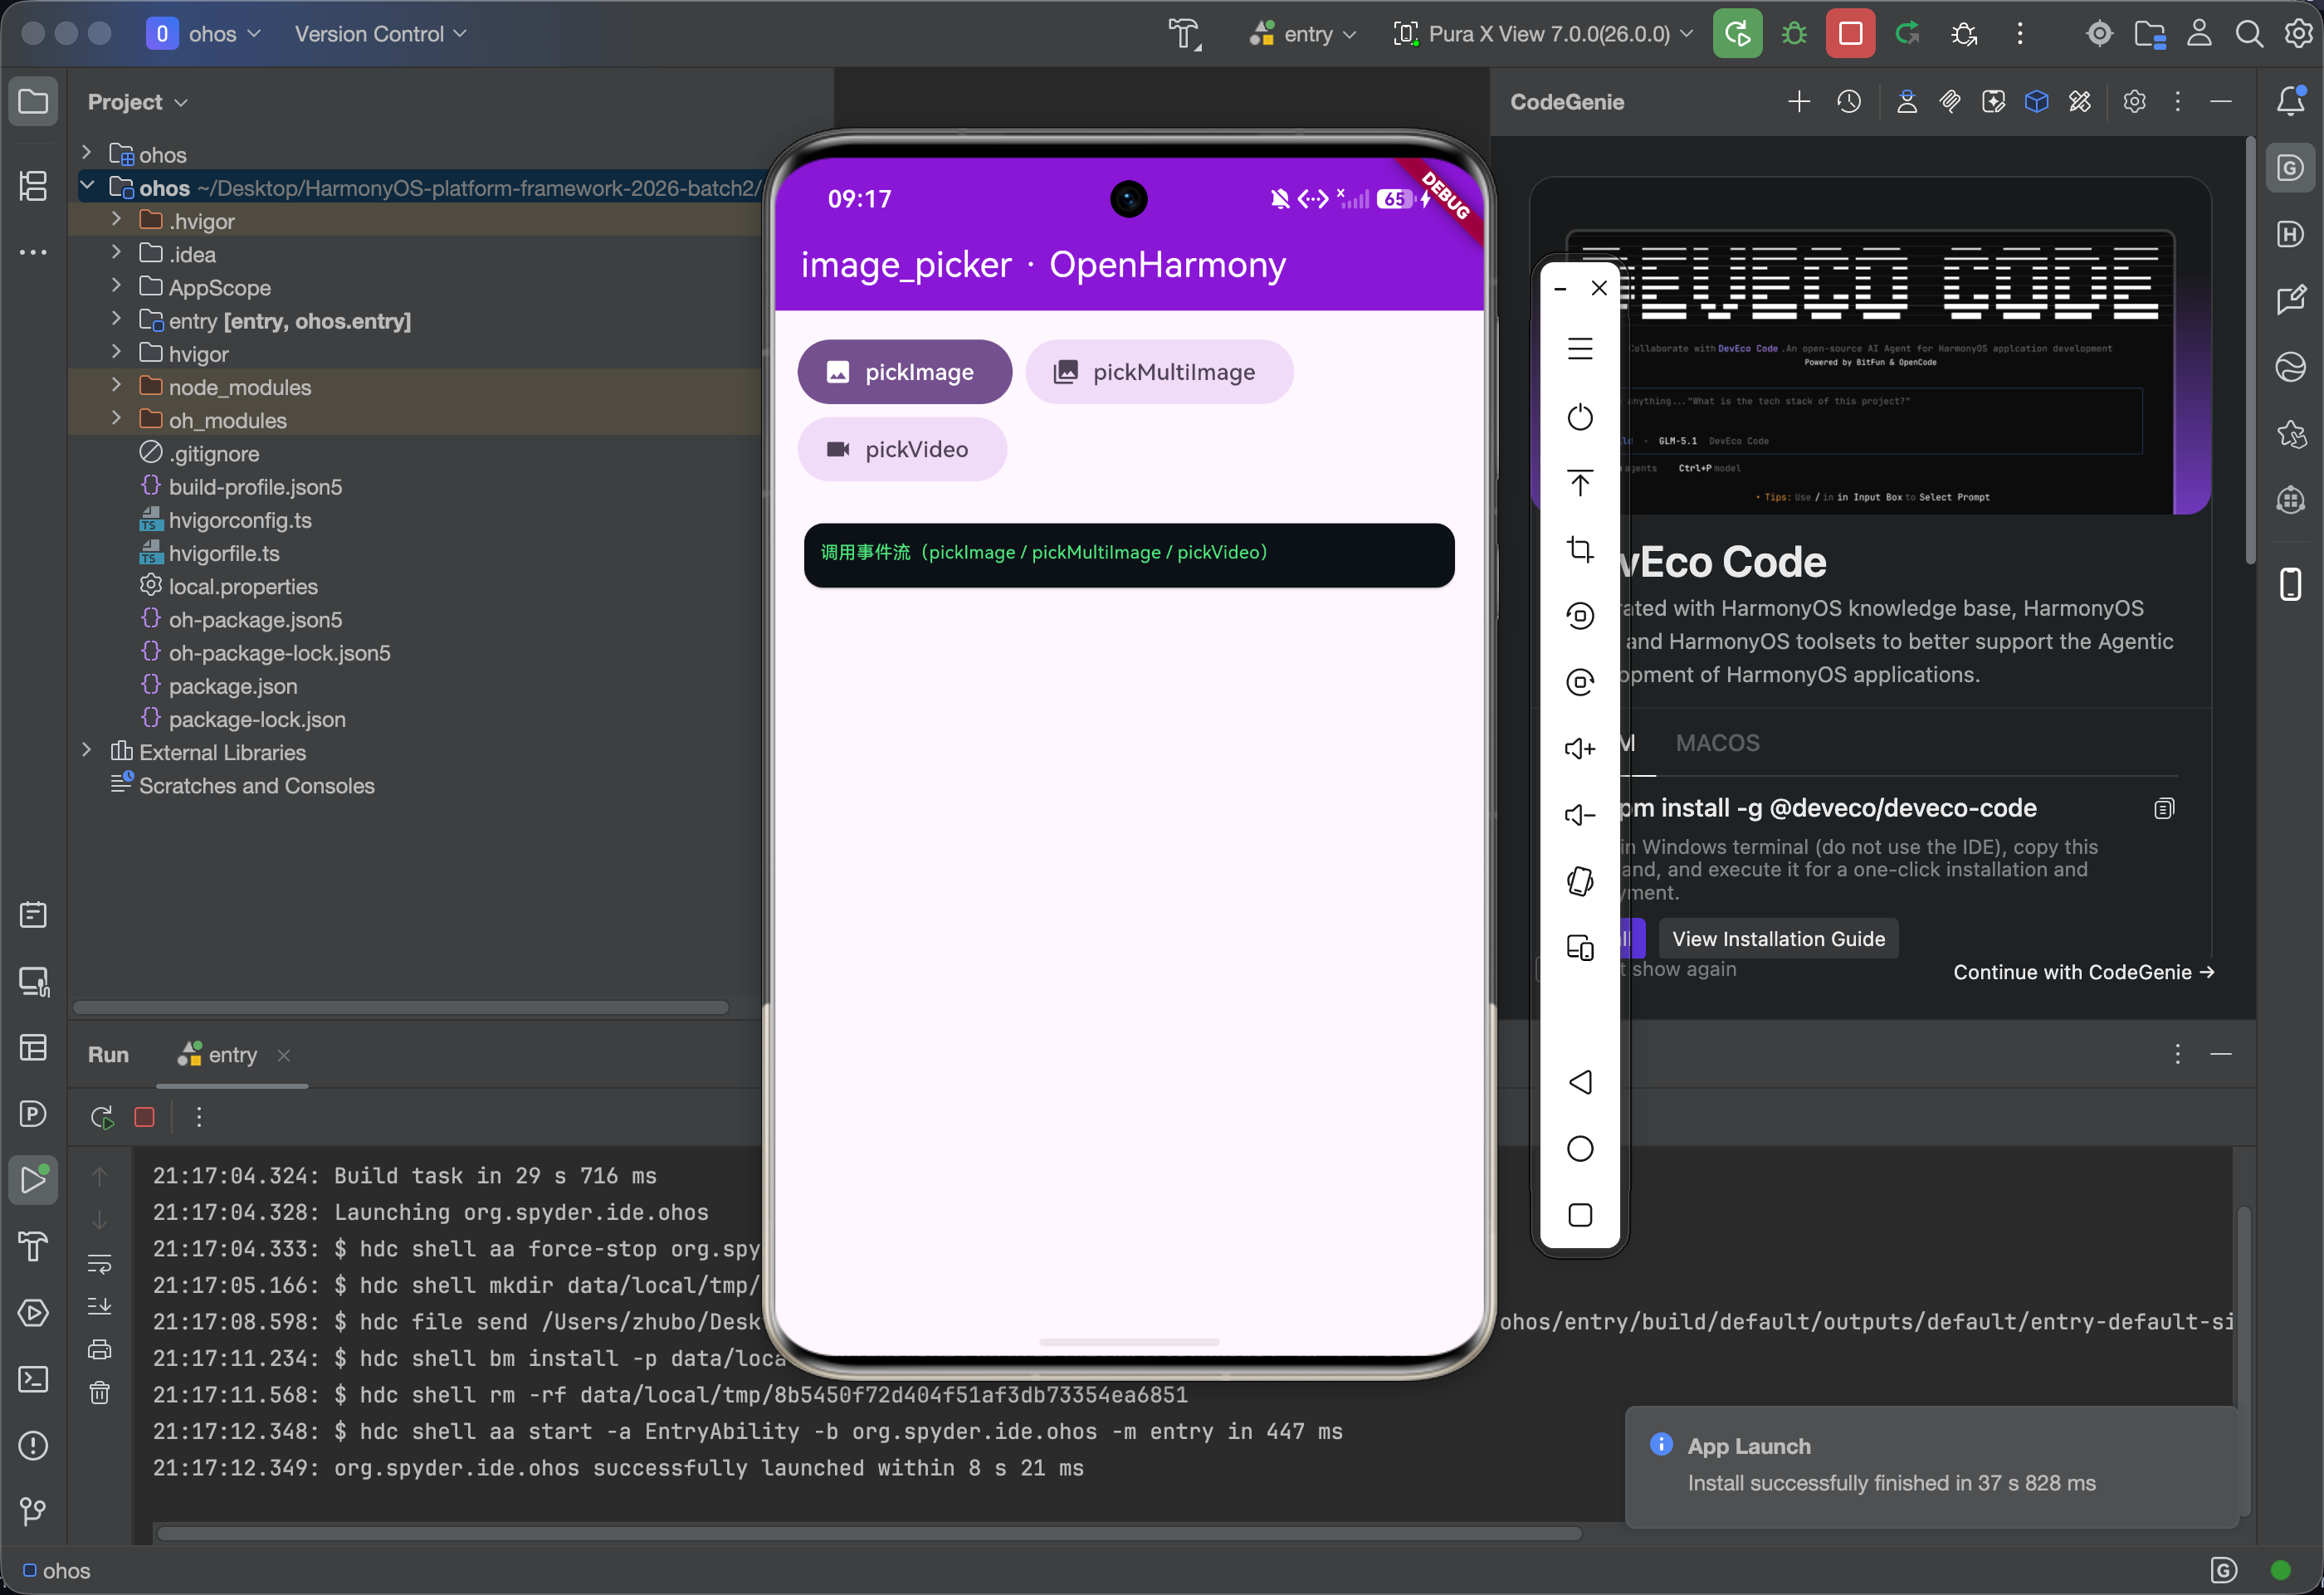Toggle the Project tool window folder icon
This screenshot has height=1595, width=2324.
[33, 101]
